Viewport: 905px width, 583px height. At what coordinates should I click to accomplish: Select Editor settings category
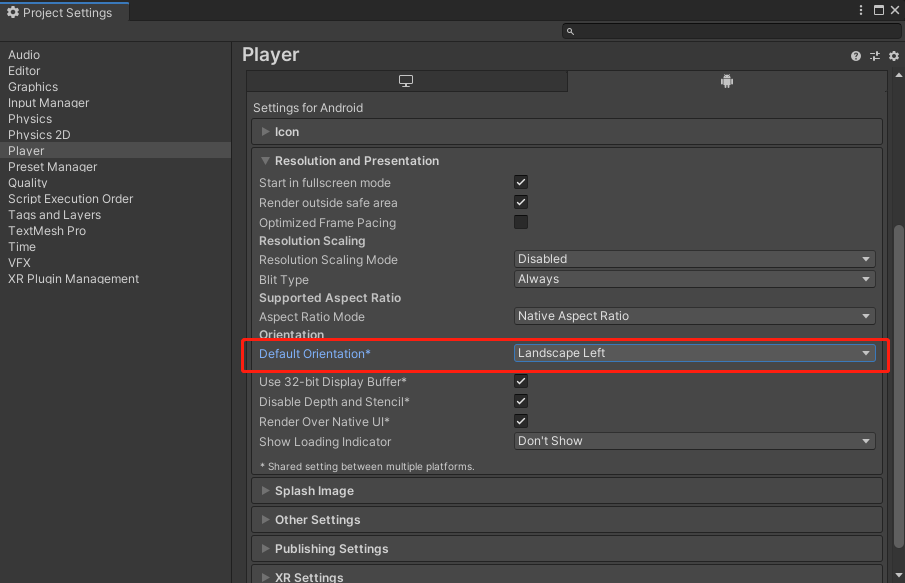pos(115,71)
